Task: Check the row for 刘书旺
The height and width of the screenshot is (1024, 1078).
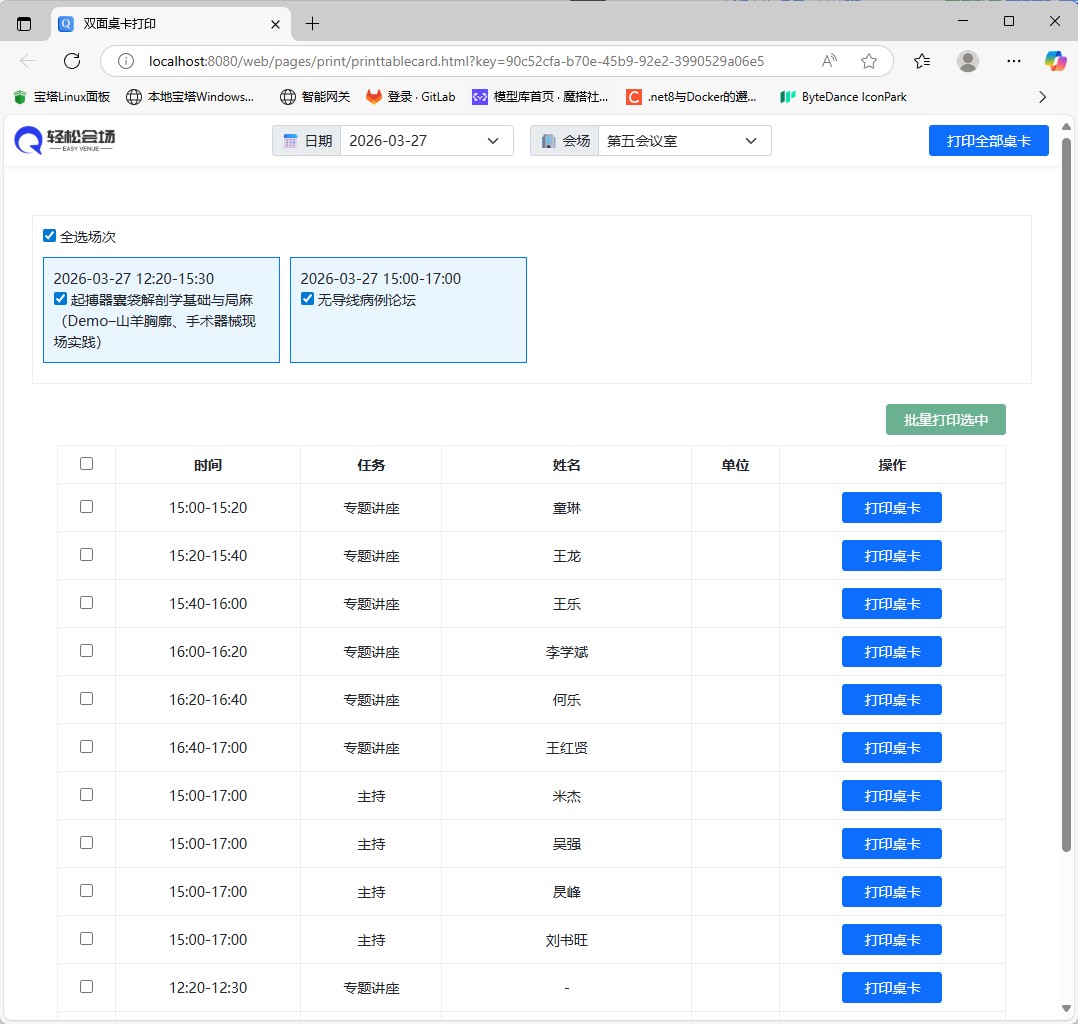Action: [87, 939]
